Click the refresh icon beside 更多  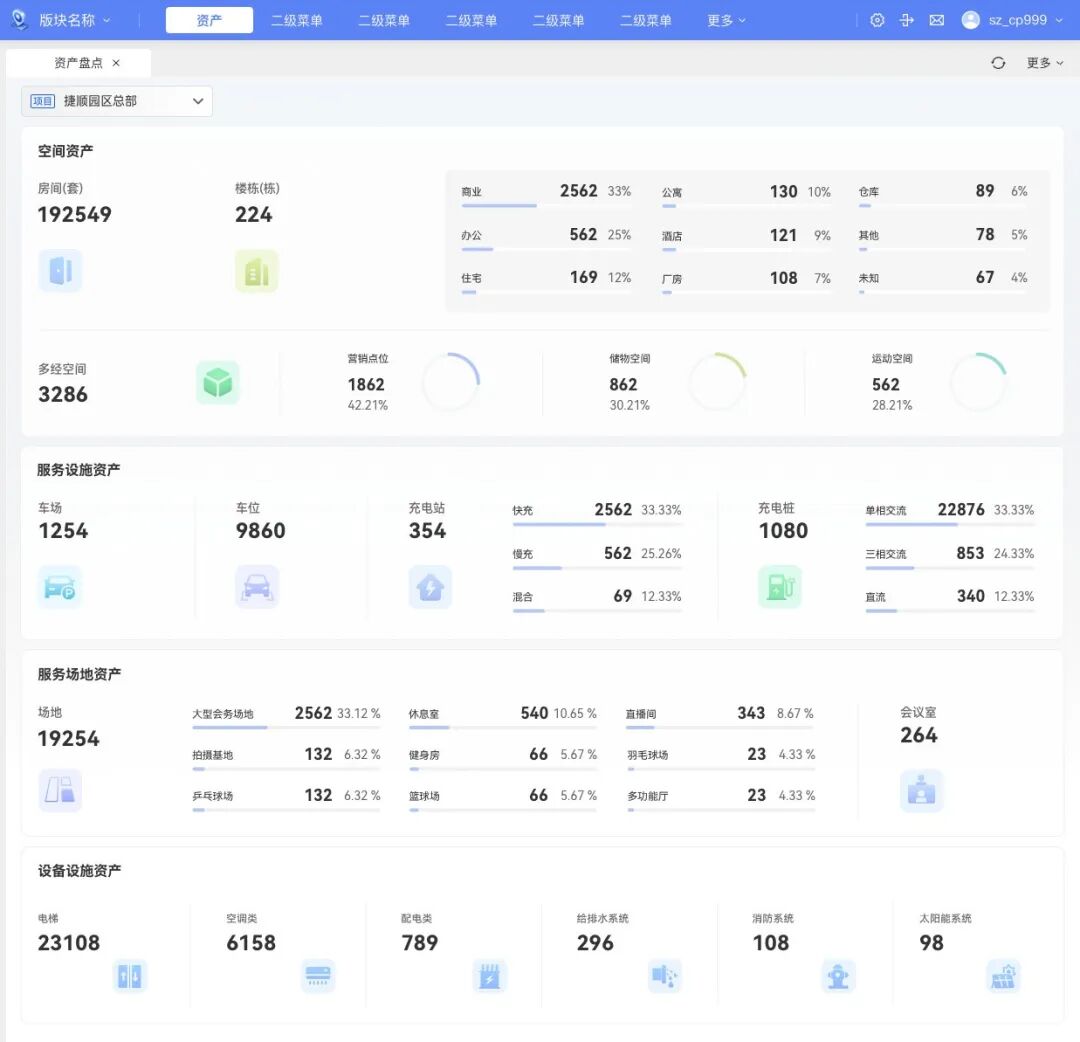tap(998, 63)
